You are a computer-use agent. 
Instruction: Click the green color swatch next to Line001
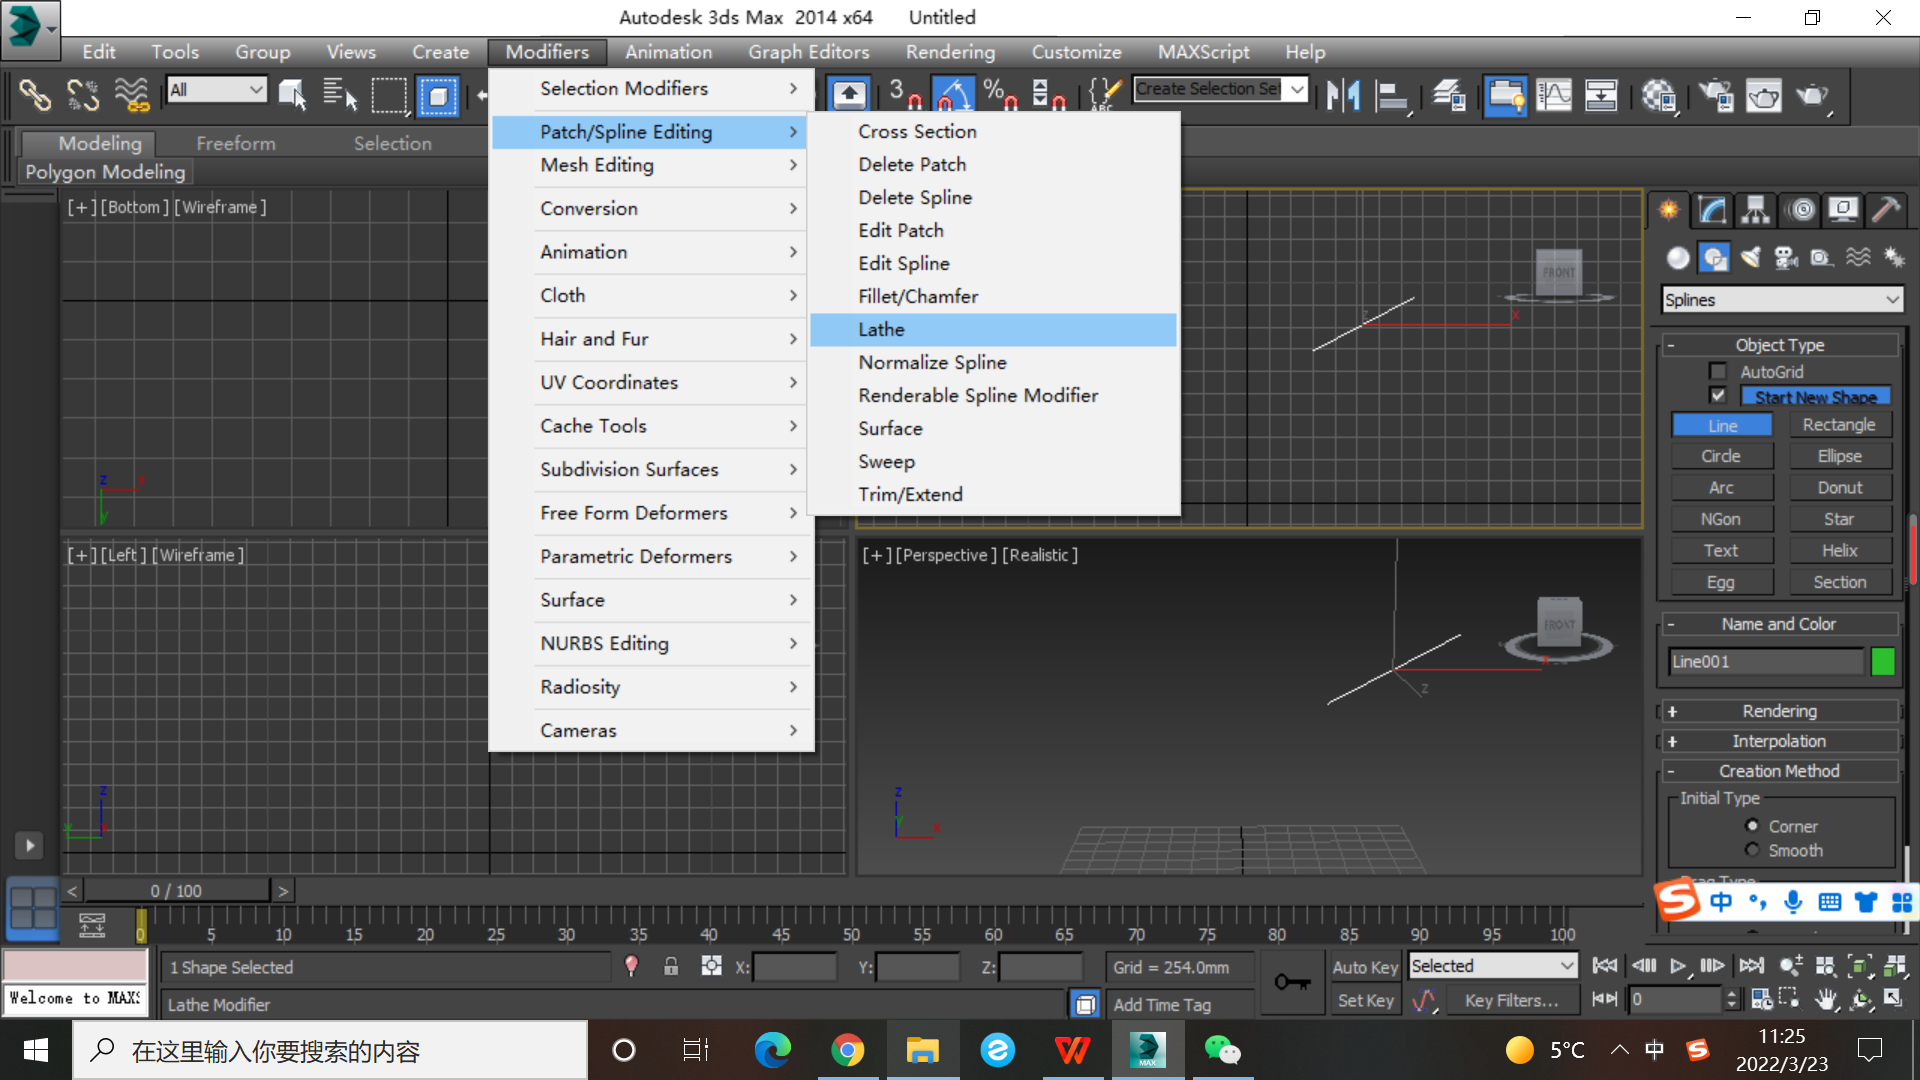point(1883,661)
